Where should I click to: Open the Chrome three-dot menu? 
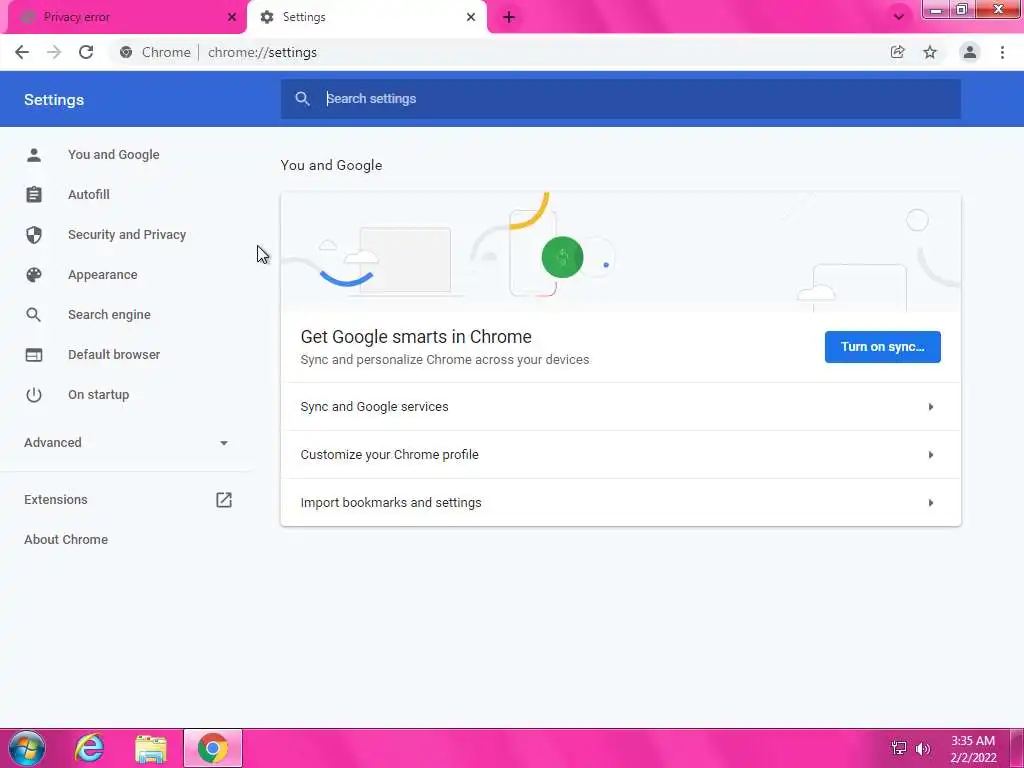(1002, 52)
